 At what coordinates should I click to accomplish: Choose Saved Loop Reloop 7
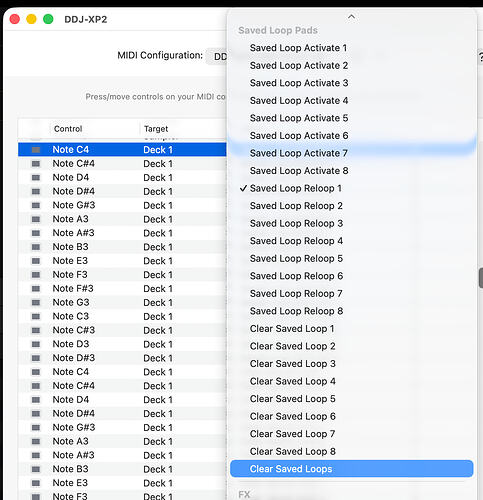coord(351,293)
